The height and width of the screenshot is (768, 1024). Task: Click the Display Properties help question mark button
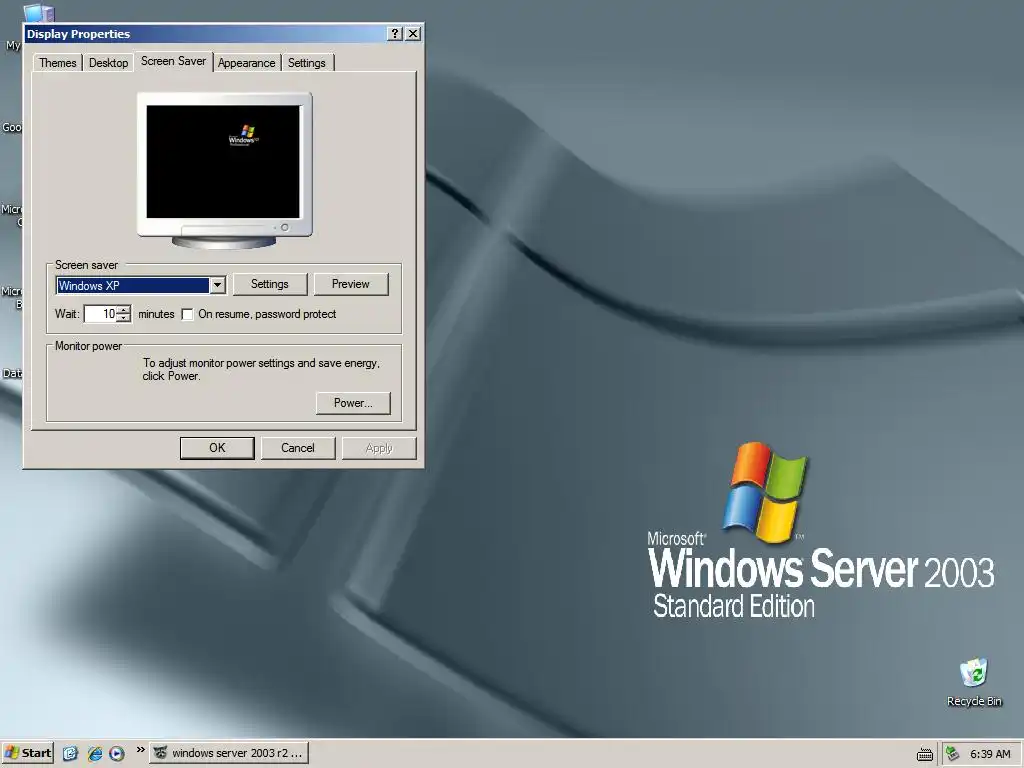click(x=394, y=34)
